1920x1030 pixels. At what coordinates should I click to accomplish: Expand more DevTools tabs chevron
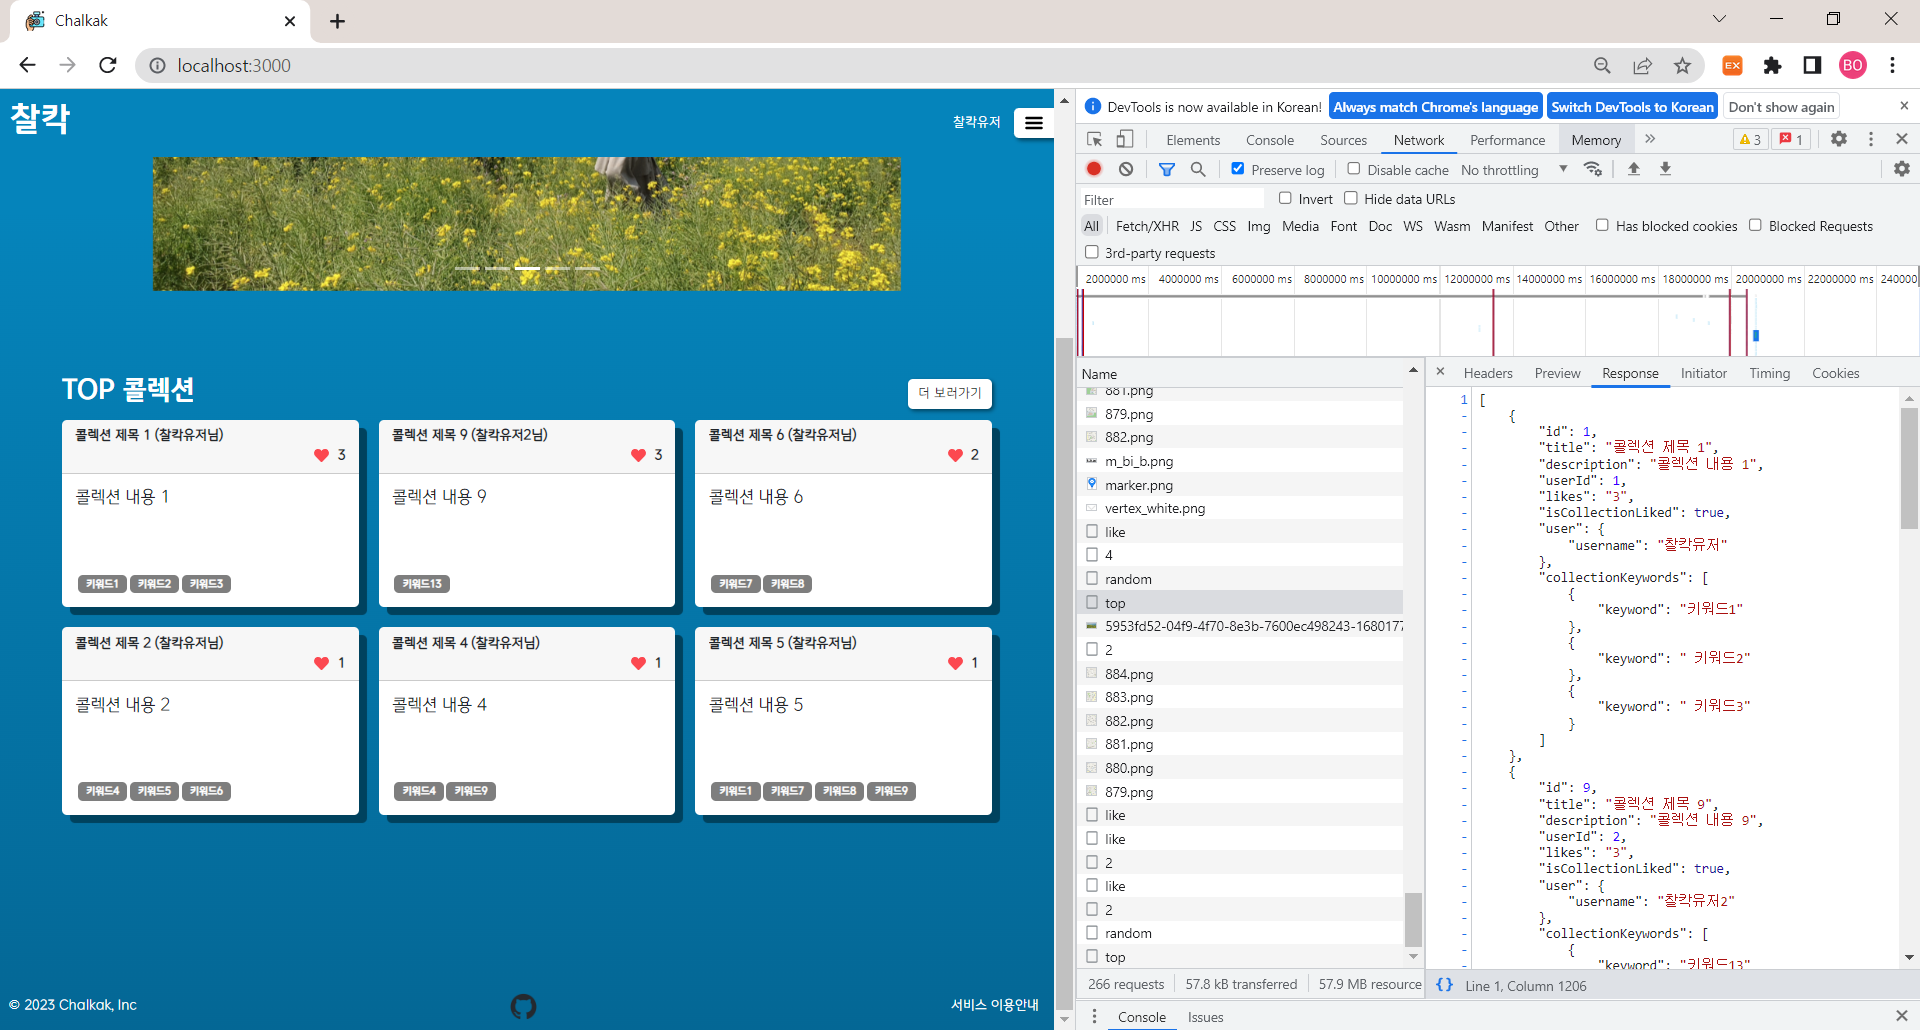point(1650,139)
